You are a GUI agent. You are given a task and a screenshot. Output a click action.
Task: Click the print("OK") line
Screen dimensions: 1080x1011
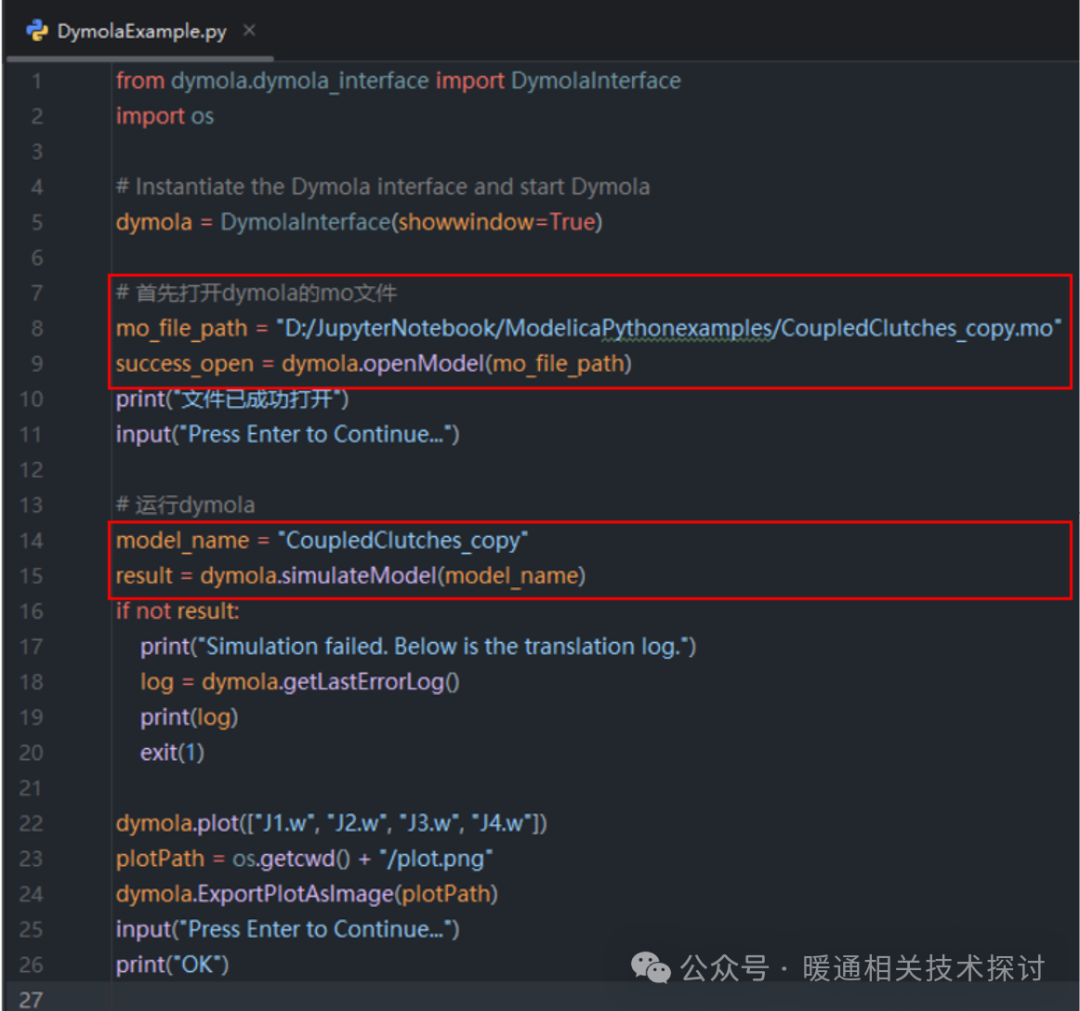172,965
